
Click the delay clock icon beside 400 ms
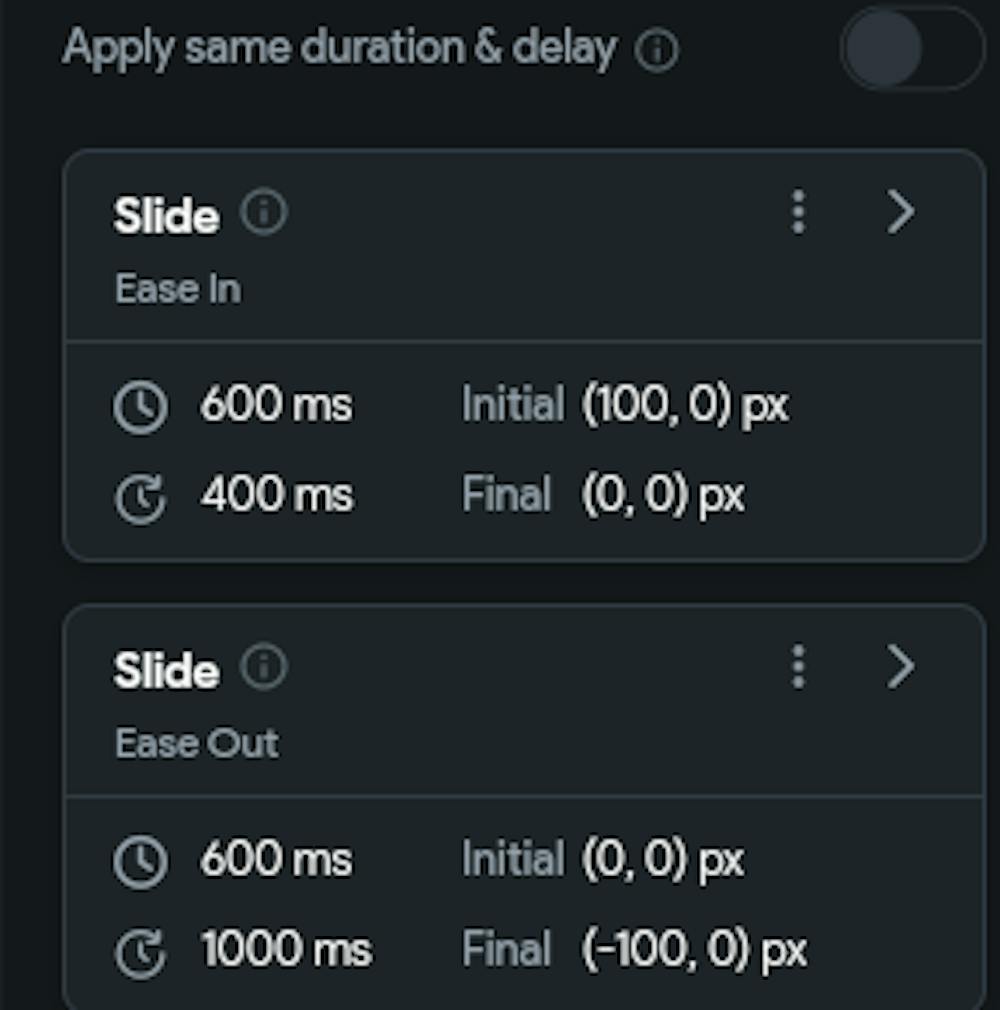140,498
